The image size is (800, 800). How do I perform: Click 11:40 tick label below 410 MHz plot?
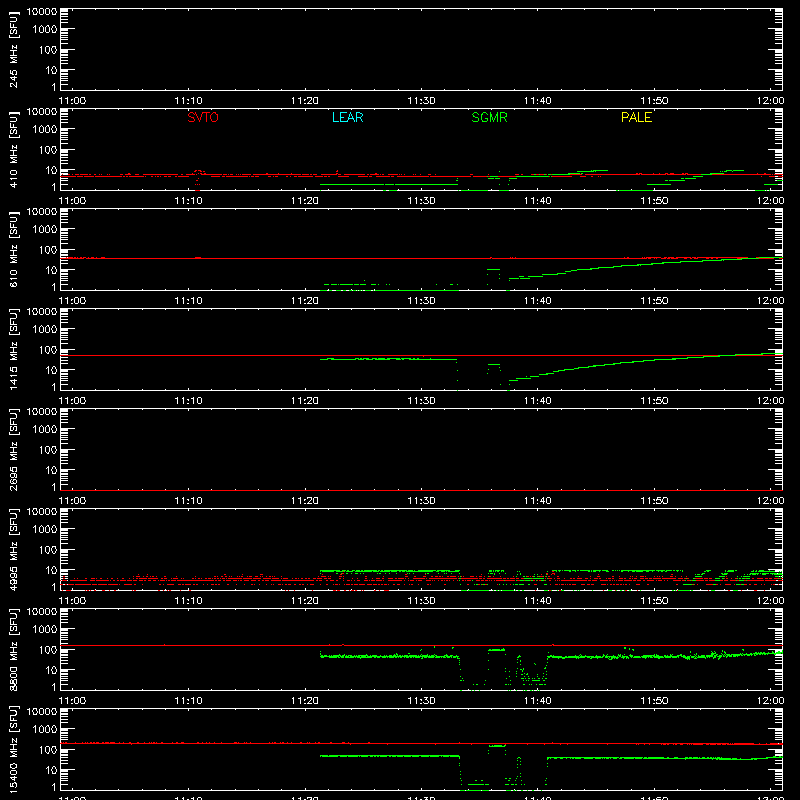tap(538, 201)
